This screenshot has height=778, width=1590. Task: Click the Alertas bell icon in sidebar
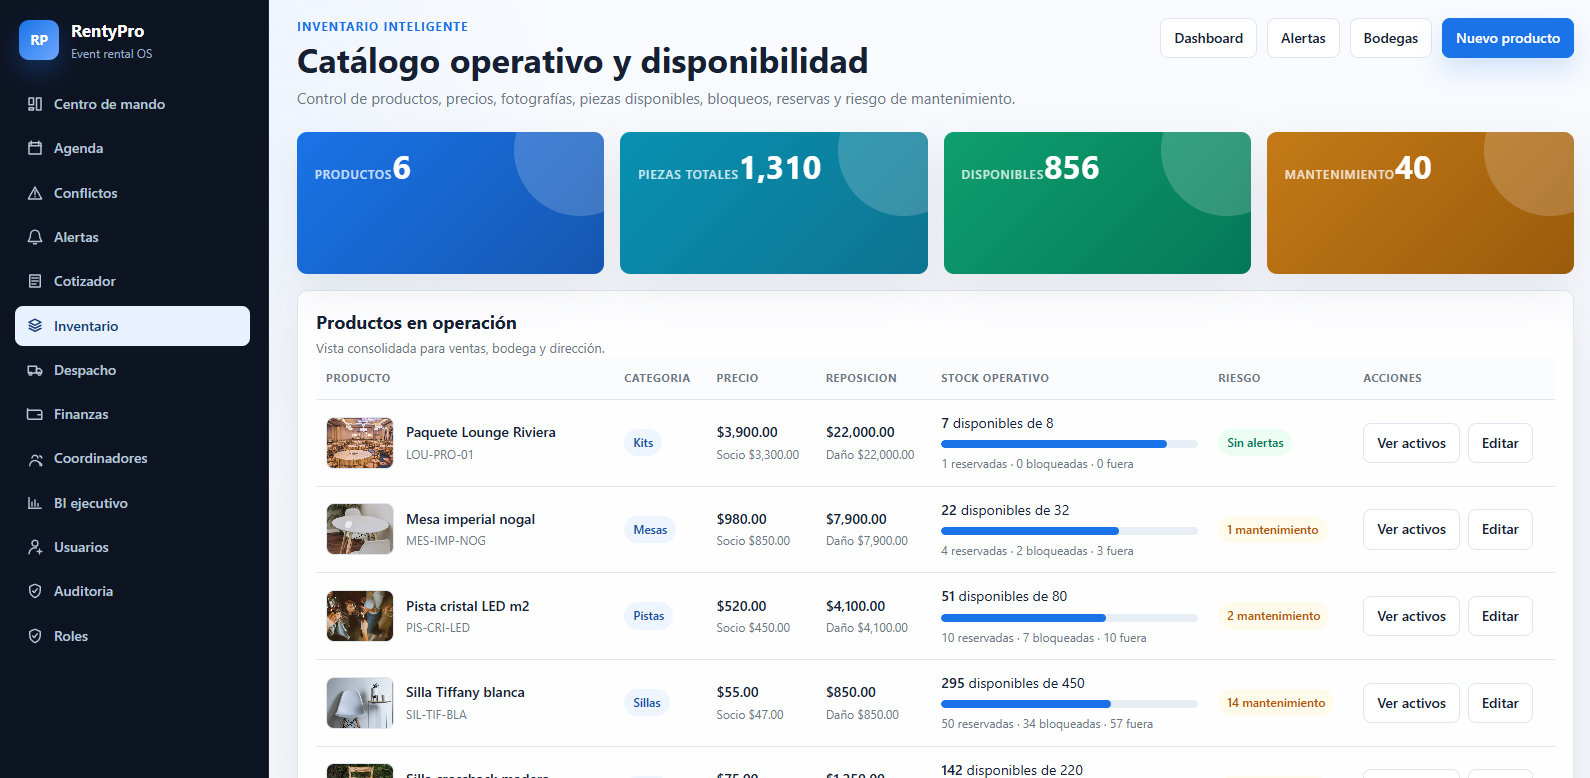(35, 237)
